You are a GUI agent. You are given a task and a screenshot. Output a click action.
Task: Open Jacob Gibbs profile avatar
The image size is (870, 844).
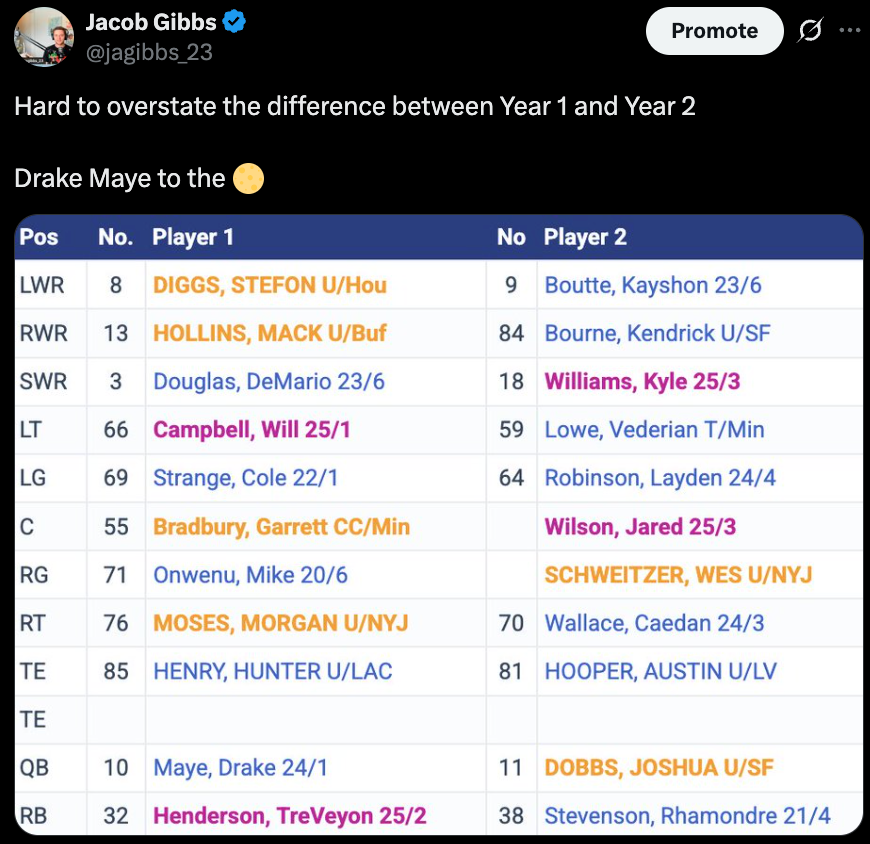[x=44, y=37]
